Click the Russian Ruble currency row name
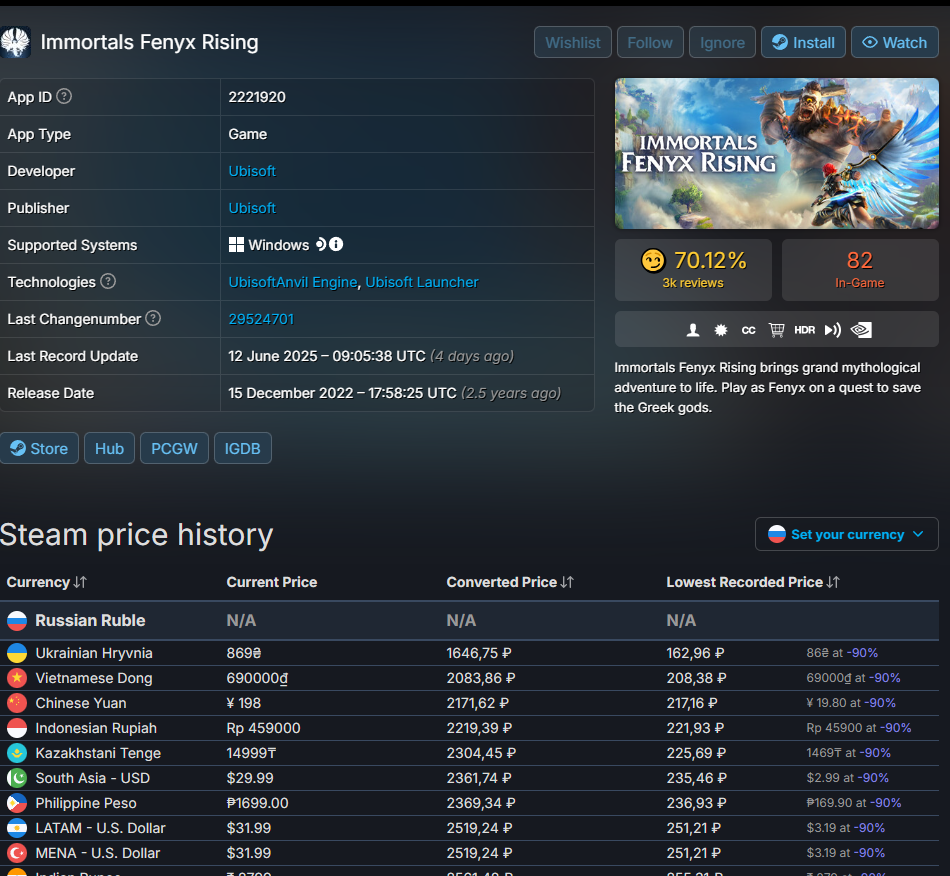 pyautogui.click(x=90, y=620)
